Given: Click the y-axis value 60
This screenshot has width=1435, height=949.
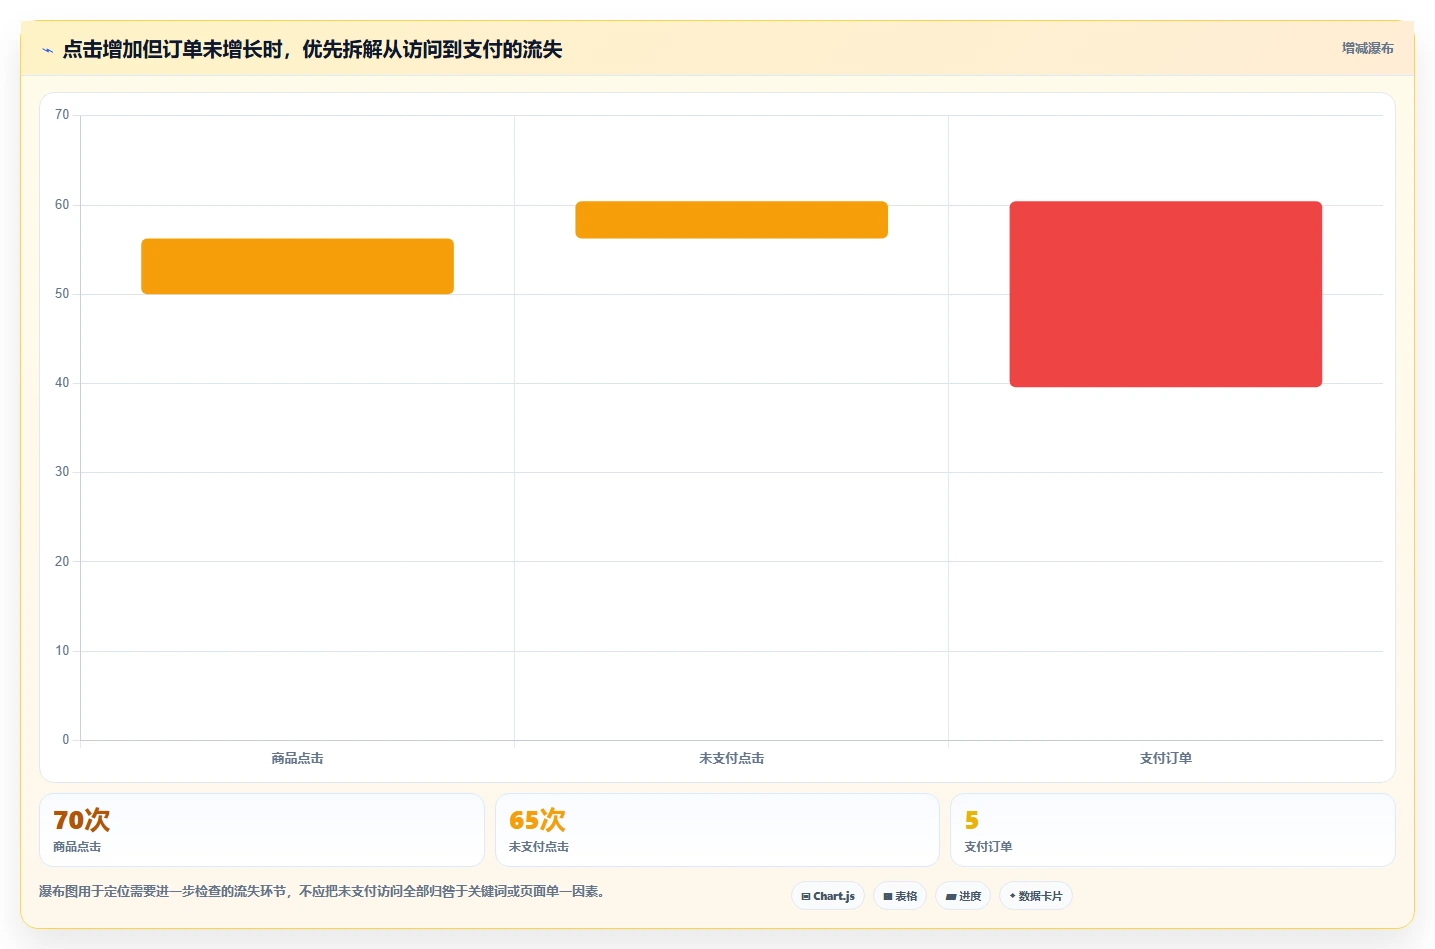Looking at the screenshot, I should click(62, 205).
